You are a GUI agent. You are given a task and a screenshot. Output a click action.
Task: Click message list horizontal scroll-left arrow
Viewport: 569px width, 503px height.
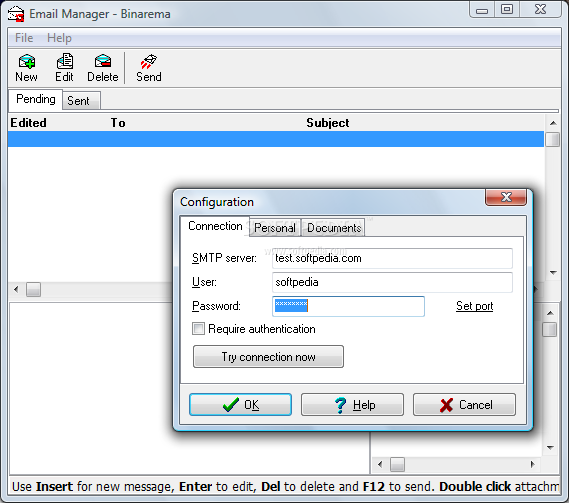[x=16, y=290]
